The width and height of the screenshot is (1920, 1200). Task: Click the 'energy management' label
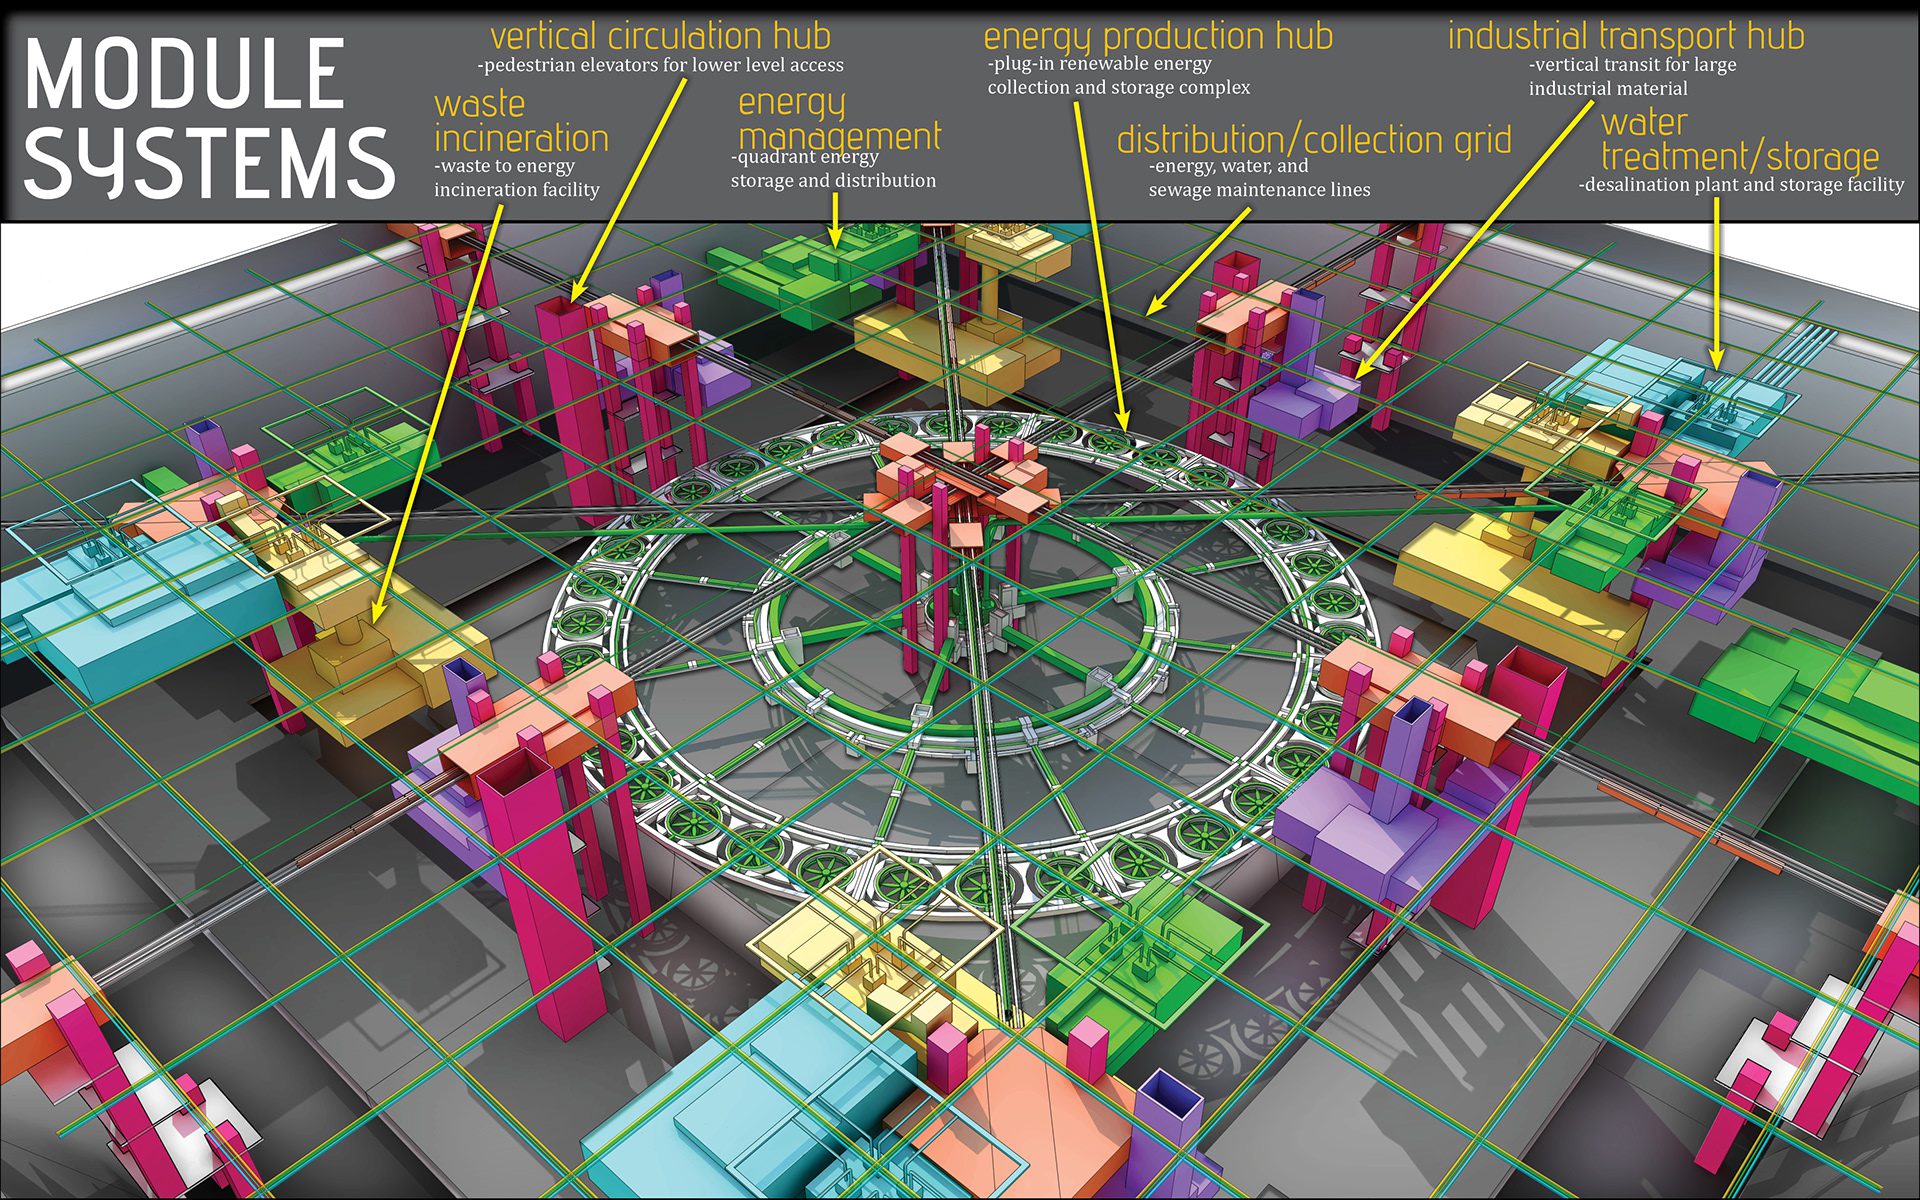(x=838, y=119)
